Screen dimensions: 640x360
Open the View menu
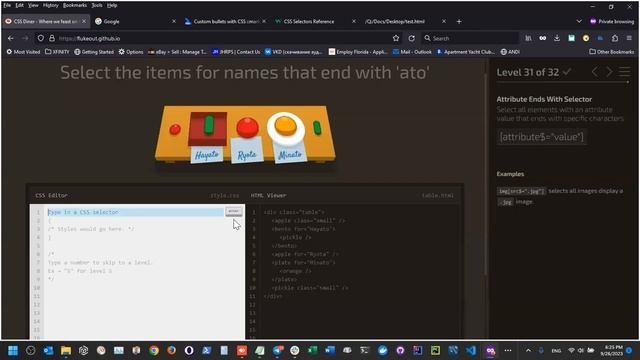(x=33, y=5)
